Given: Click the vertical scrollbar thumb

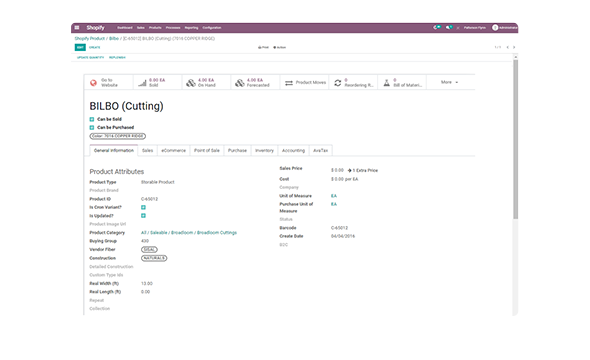Looking at the screenshot, I should coord(515,139).
